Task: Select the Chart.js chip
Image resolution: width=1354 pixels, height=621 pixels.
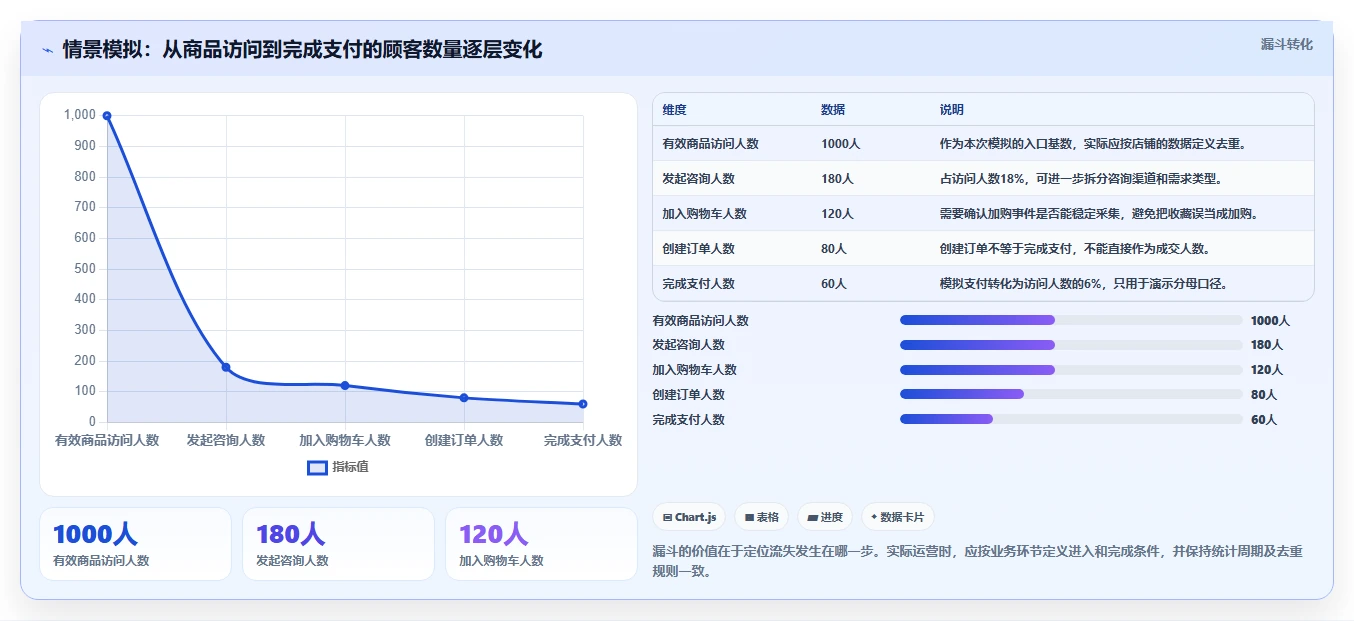Action: click(x=689, y=517)
